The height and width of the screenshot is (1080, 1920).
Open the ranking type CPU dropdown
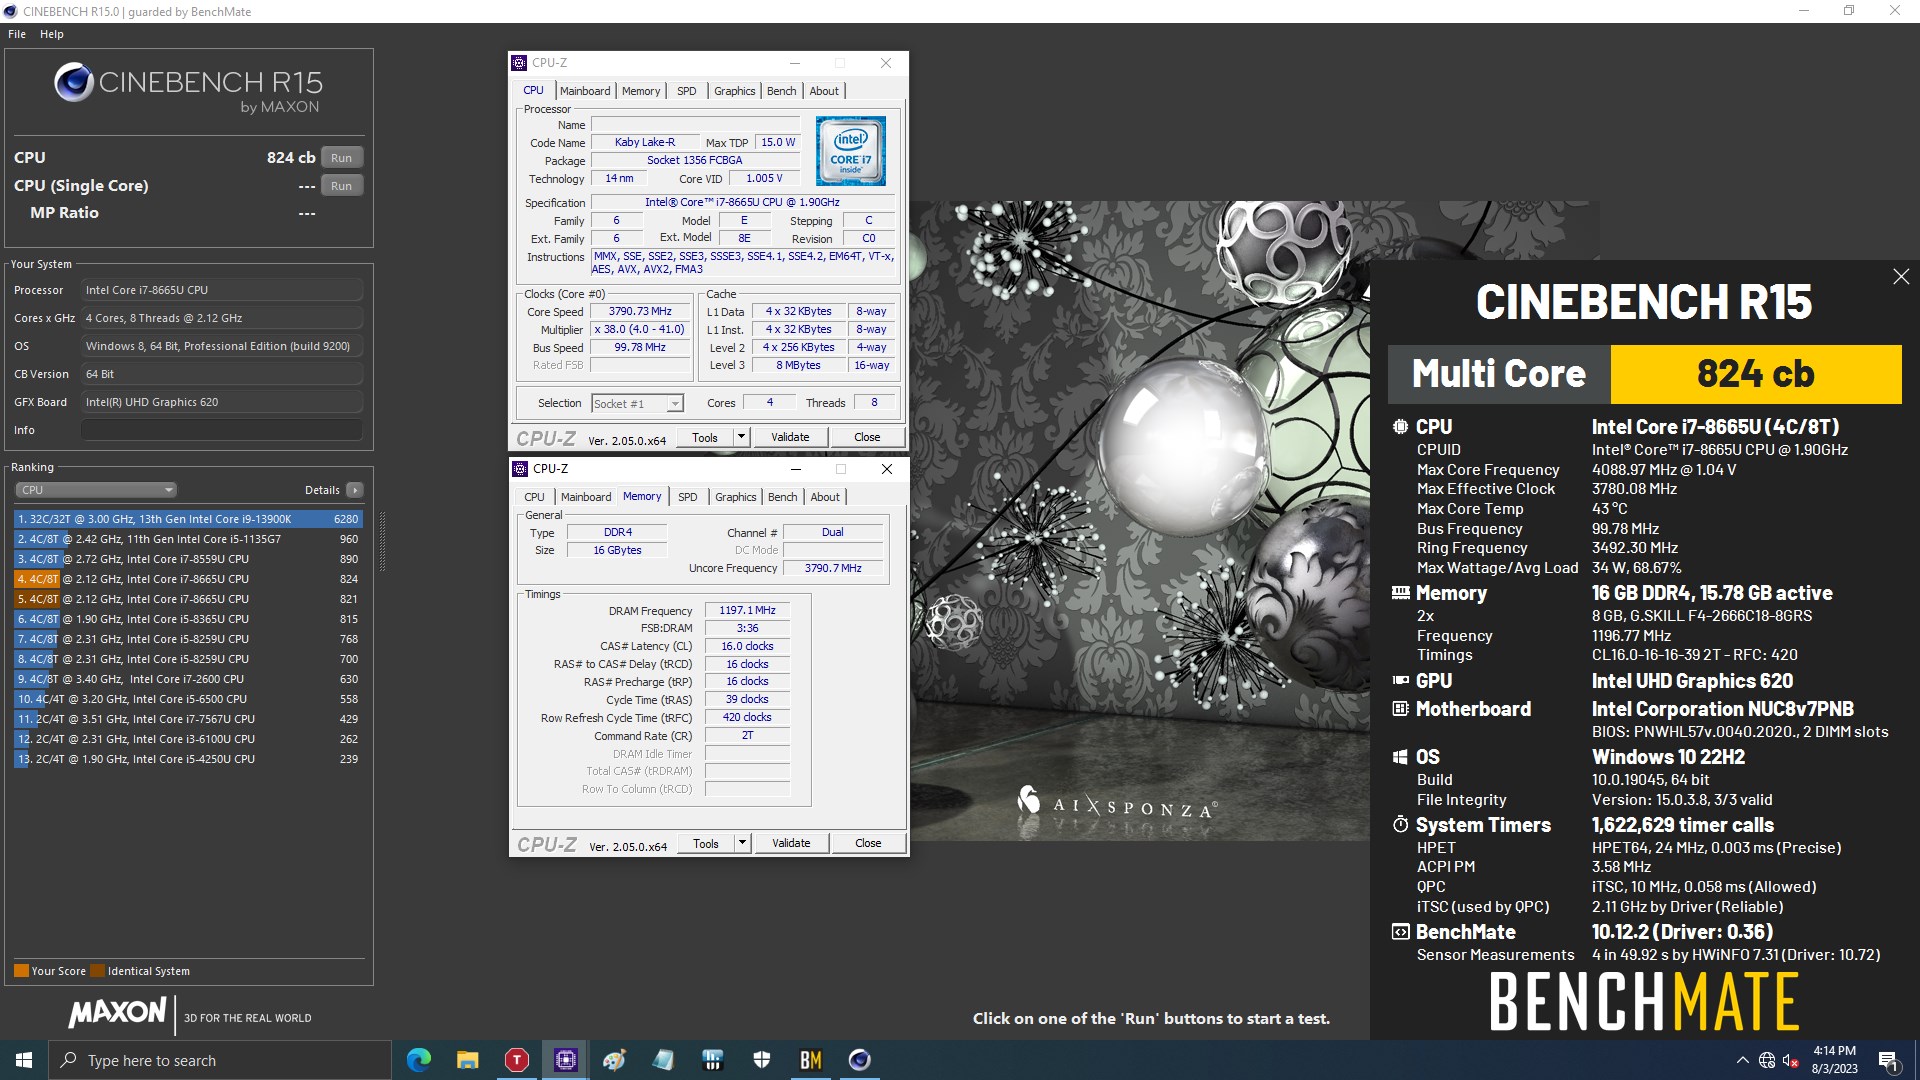pos(96,490)
